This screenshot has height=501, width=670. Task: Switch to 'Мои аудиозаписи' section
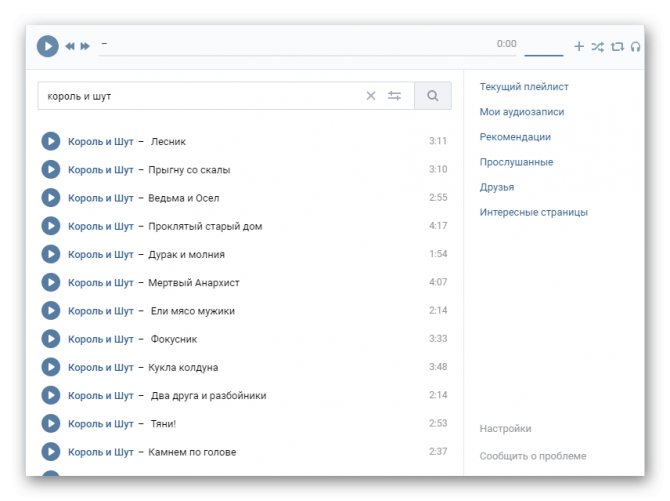522,112
